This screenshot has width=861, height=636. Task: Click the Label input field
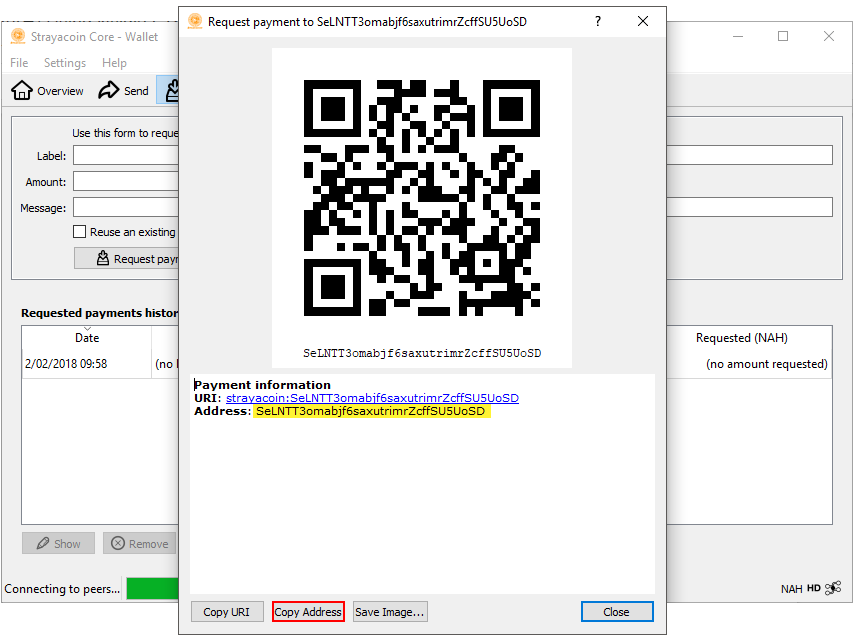(126, 155)
